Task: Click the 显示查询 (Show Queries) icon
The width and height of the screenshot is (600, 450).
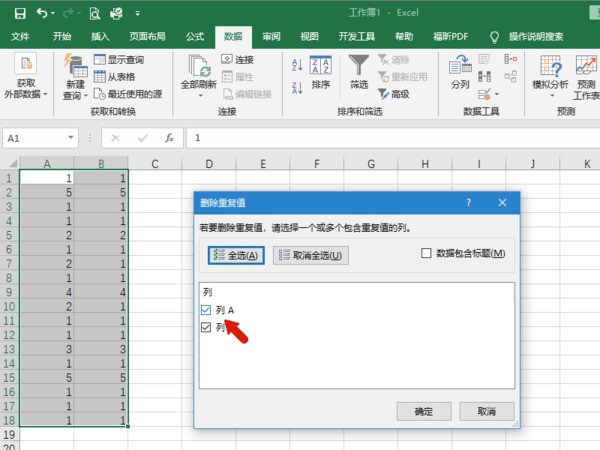Action: tap(100, 60)
